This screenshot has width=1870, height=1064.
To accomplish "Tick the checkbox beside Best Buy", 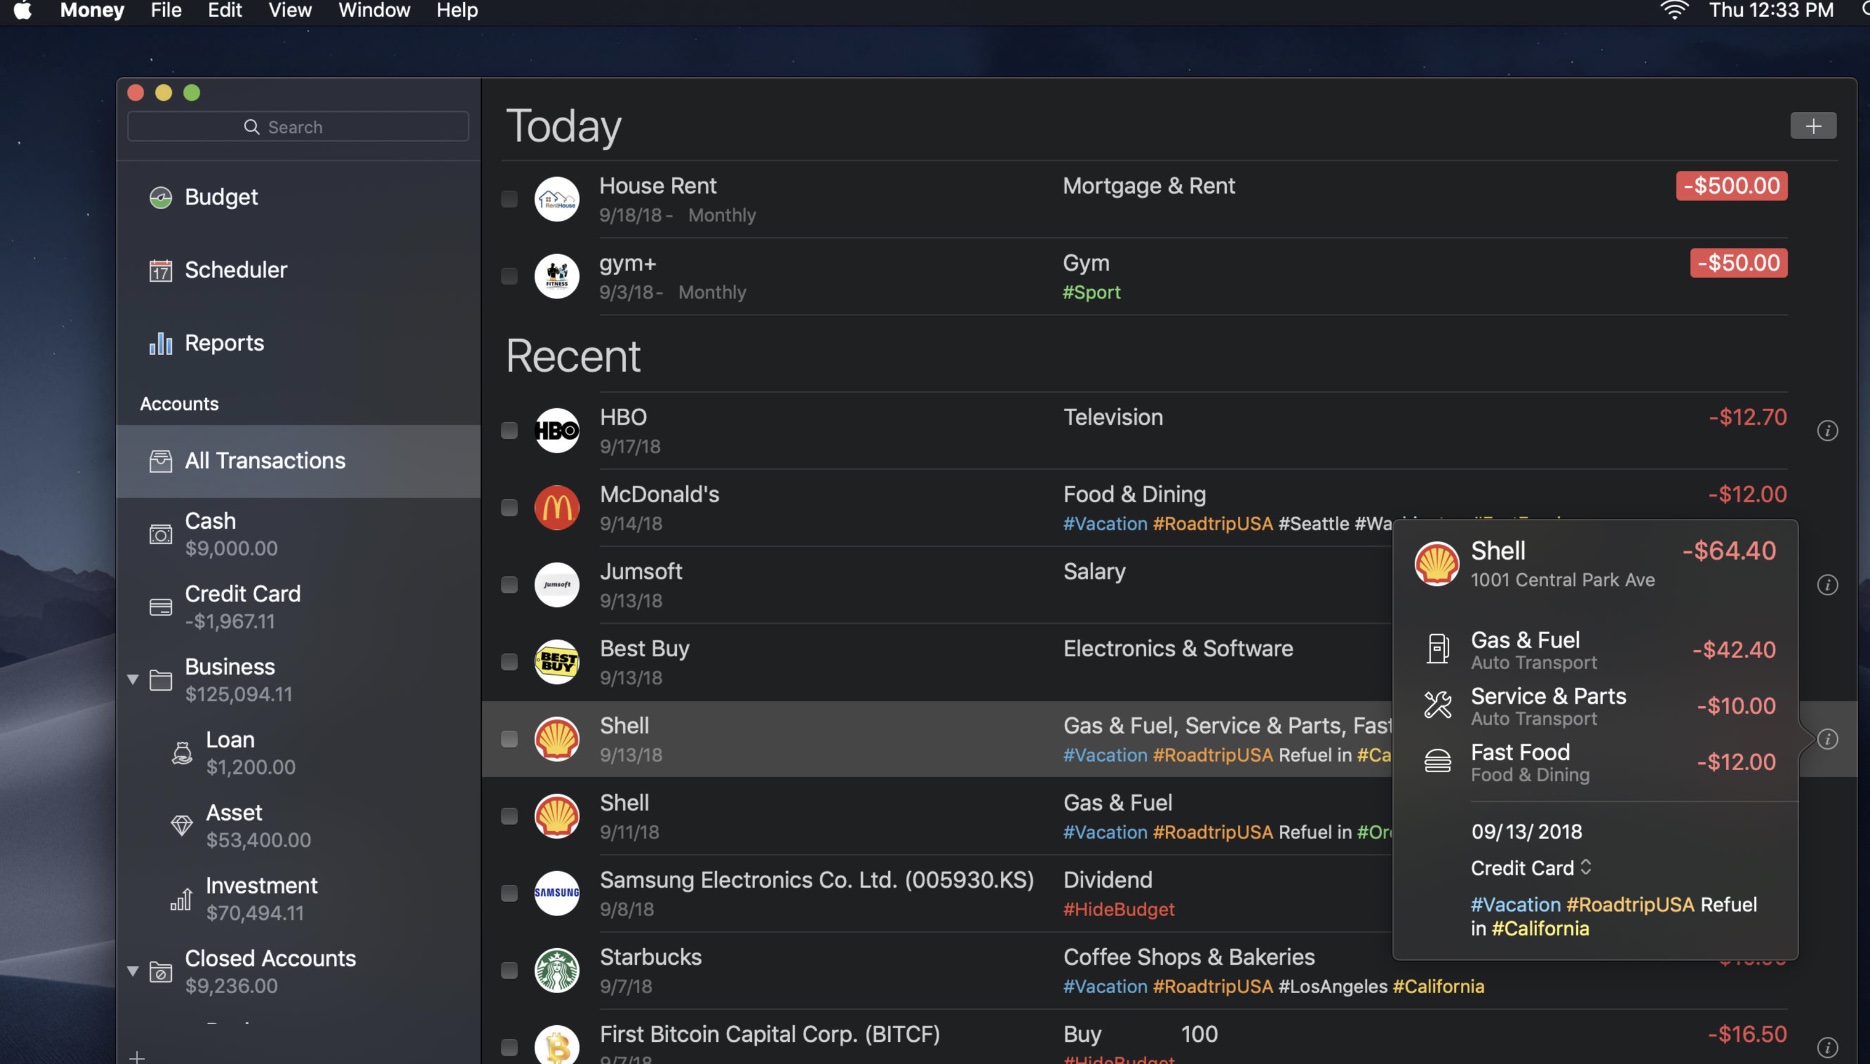I will pyautogui.click(x=509, y=662).
